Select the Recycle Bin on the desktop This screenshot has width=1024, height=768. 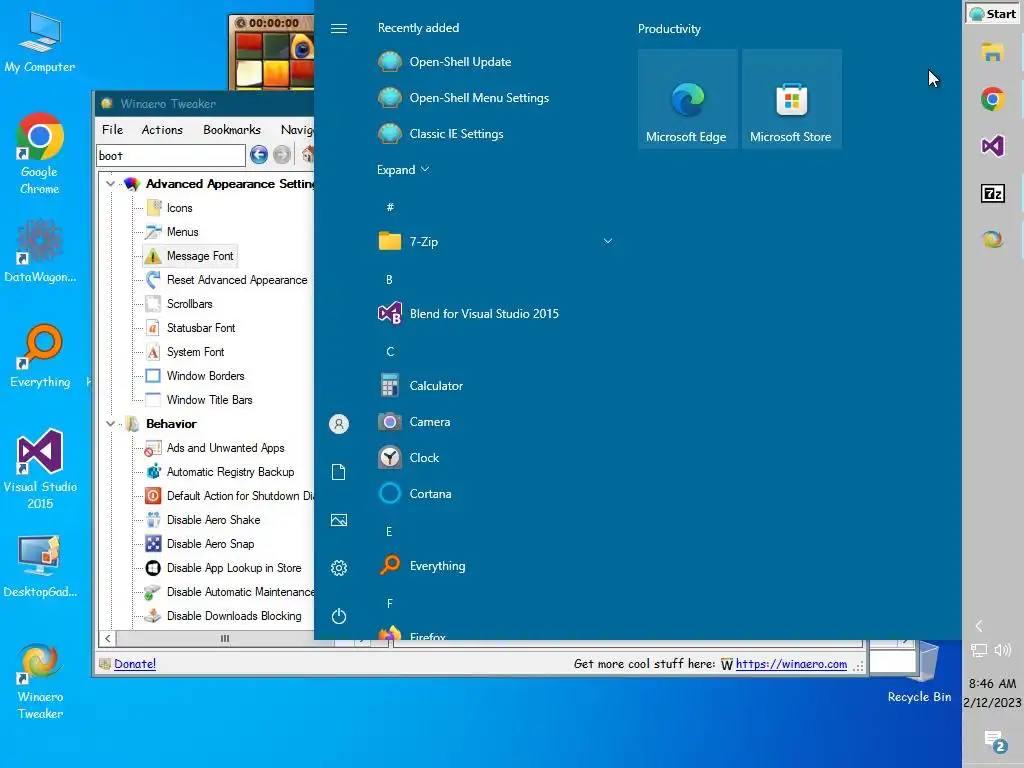(920, 673)
